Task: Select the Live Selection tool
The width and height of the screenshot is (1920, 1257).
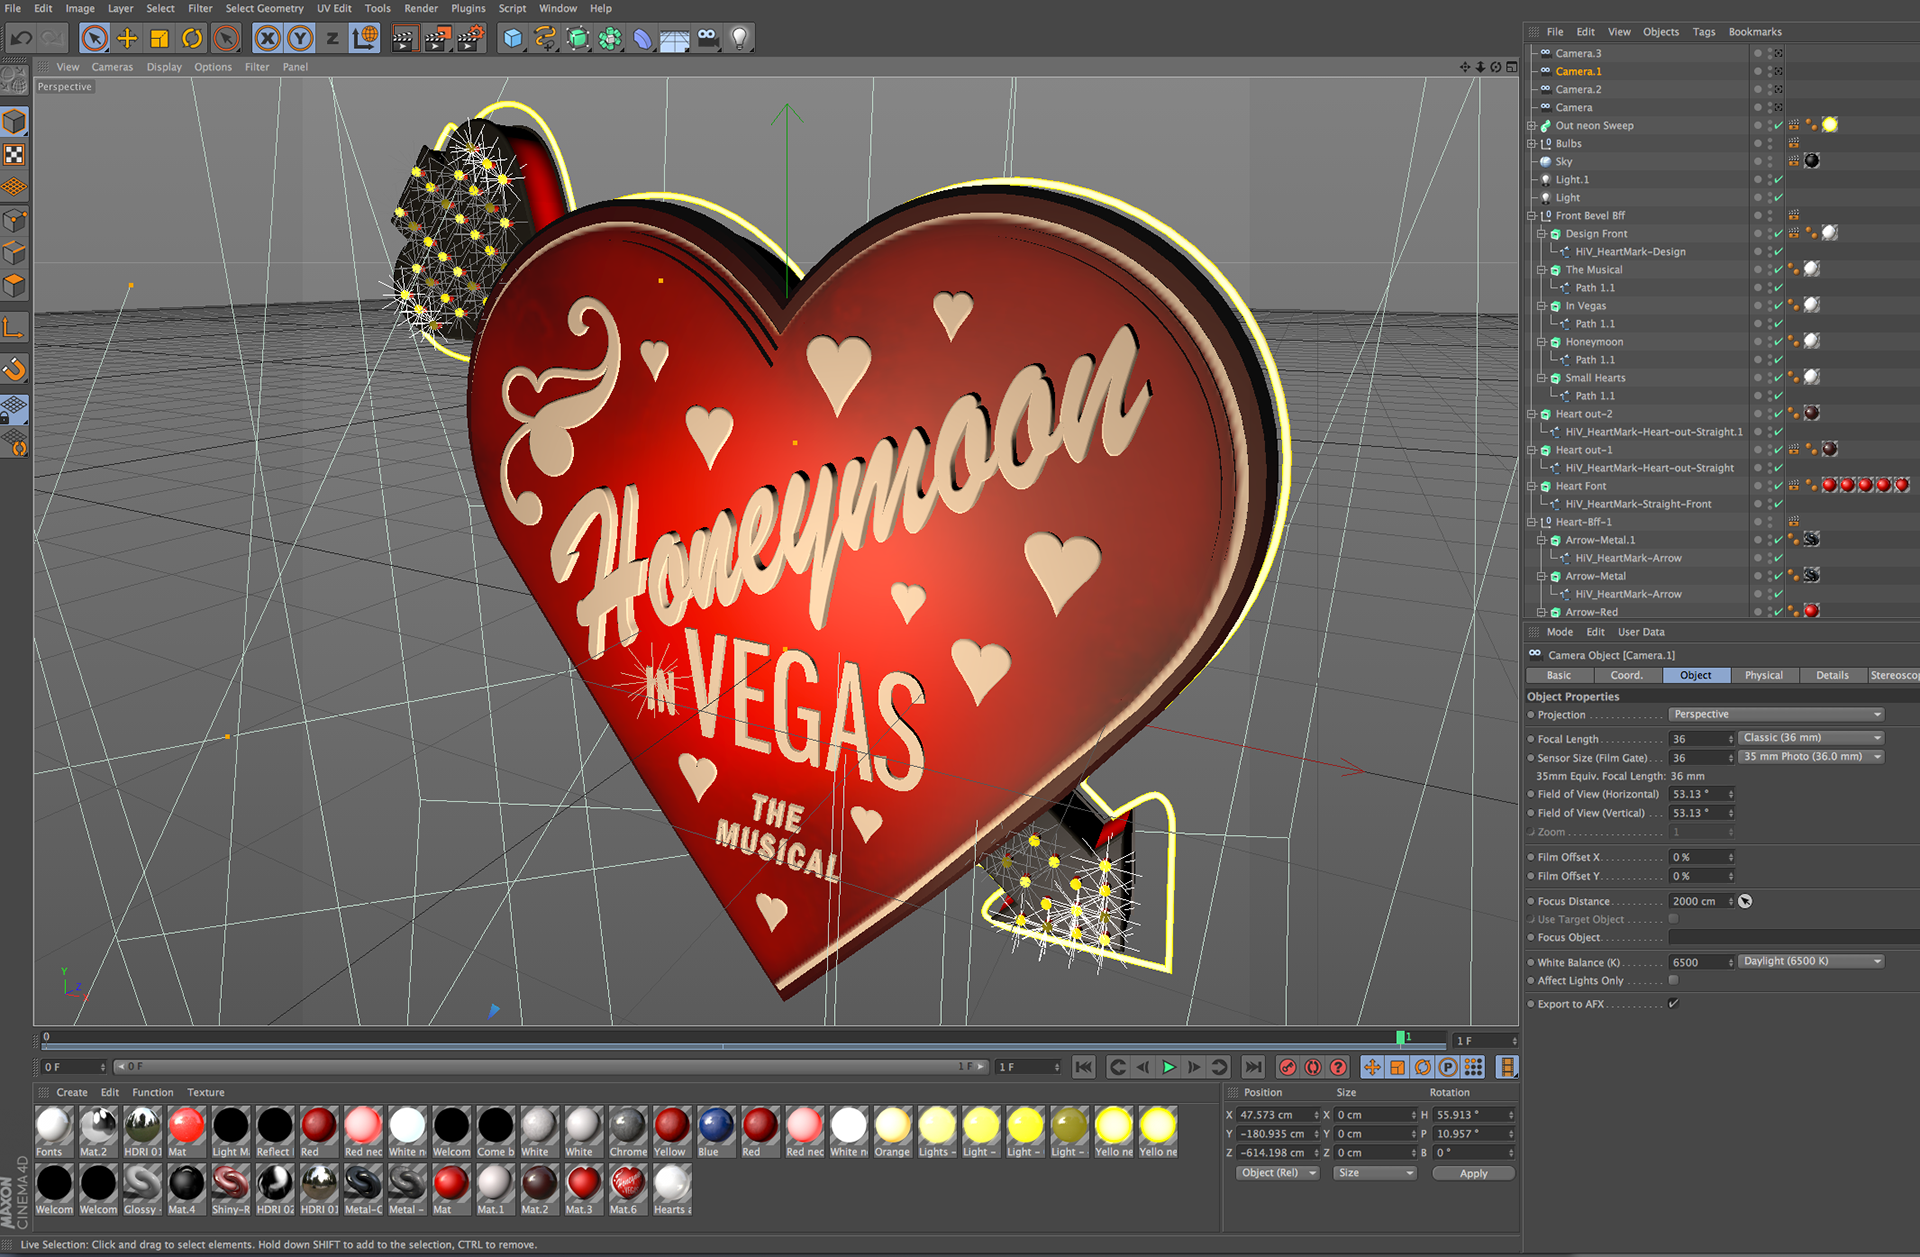Action: (94, 39)
